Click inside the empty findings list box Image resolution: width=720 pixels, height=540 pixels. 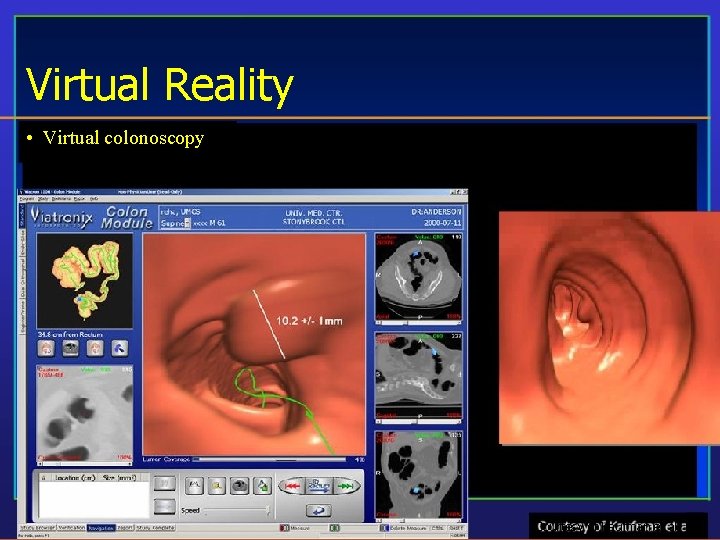tap(94, 499)
